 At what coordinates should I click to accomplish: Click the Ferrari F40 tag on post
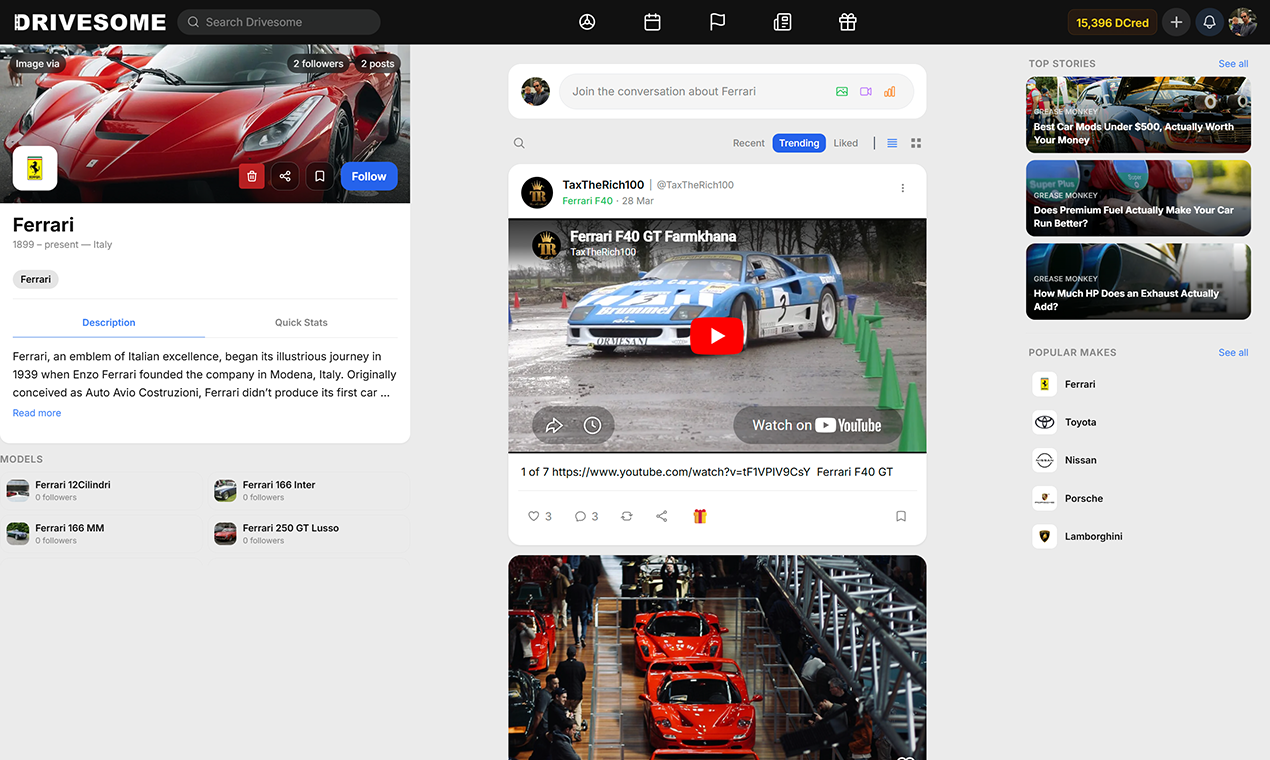[x=587, y=201]
